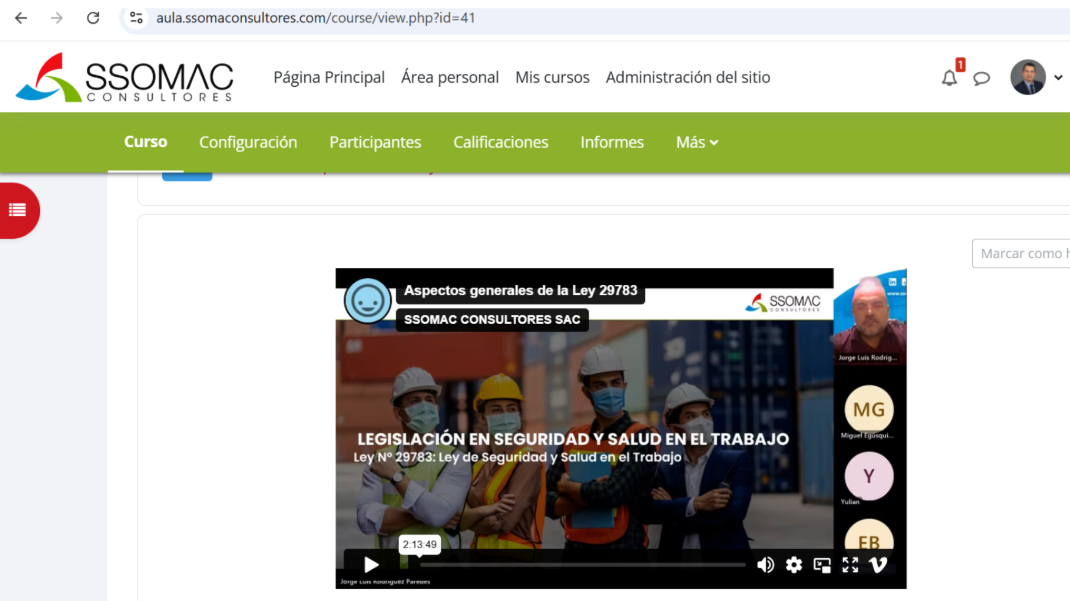Viewport: 1070px width, 601px height.
Task: Click SSOMAC Consultores logo
Action: [x=124, y=78]
